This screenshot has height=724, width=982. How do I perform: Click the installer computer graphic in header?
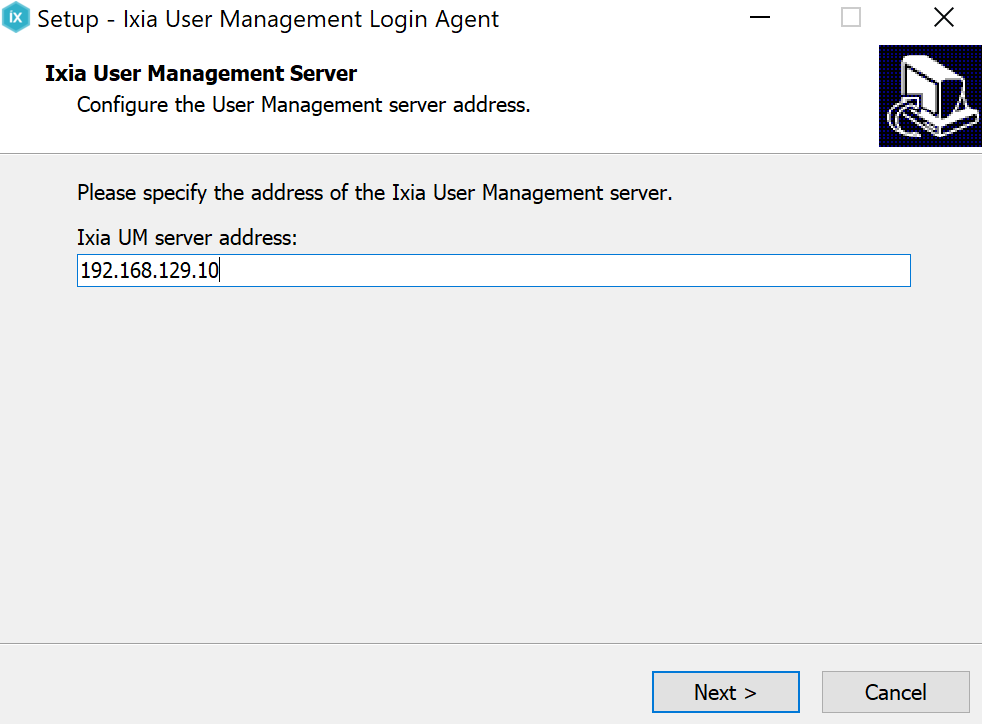click(x=929, y=96)
